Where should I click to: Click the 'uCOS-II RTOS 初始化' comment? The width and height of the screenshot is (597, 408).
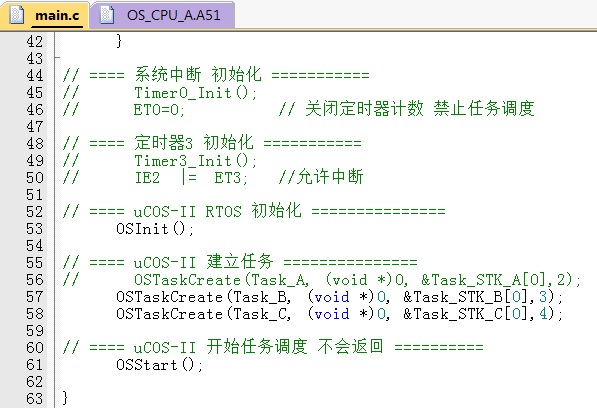coord(254,211)
